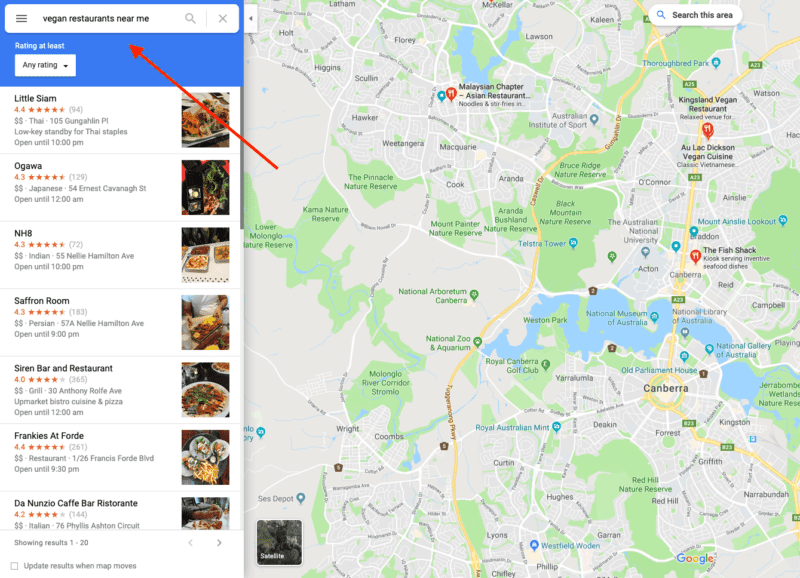Collapse the side panel arrow
800x578 pixels.
pyautogui.click(x=251, y=18)
